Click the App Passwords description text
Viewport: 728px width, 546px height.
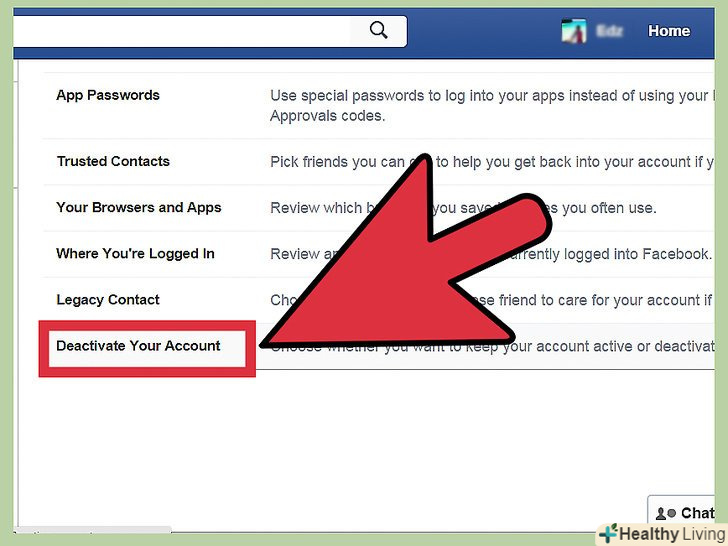point(492,105)
